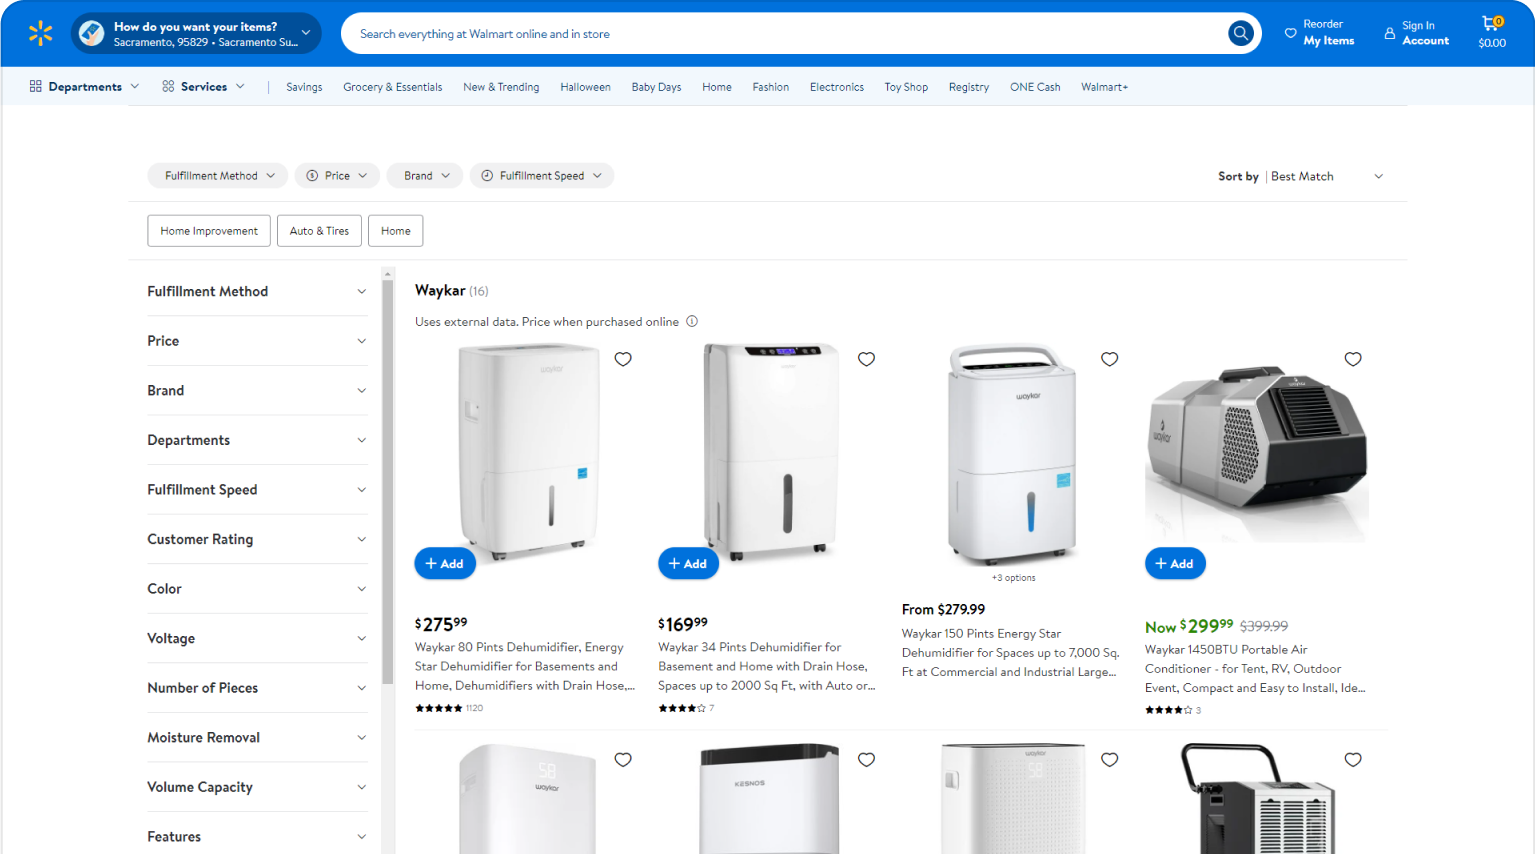Expand the Voltage filter section

coord(257,638)
